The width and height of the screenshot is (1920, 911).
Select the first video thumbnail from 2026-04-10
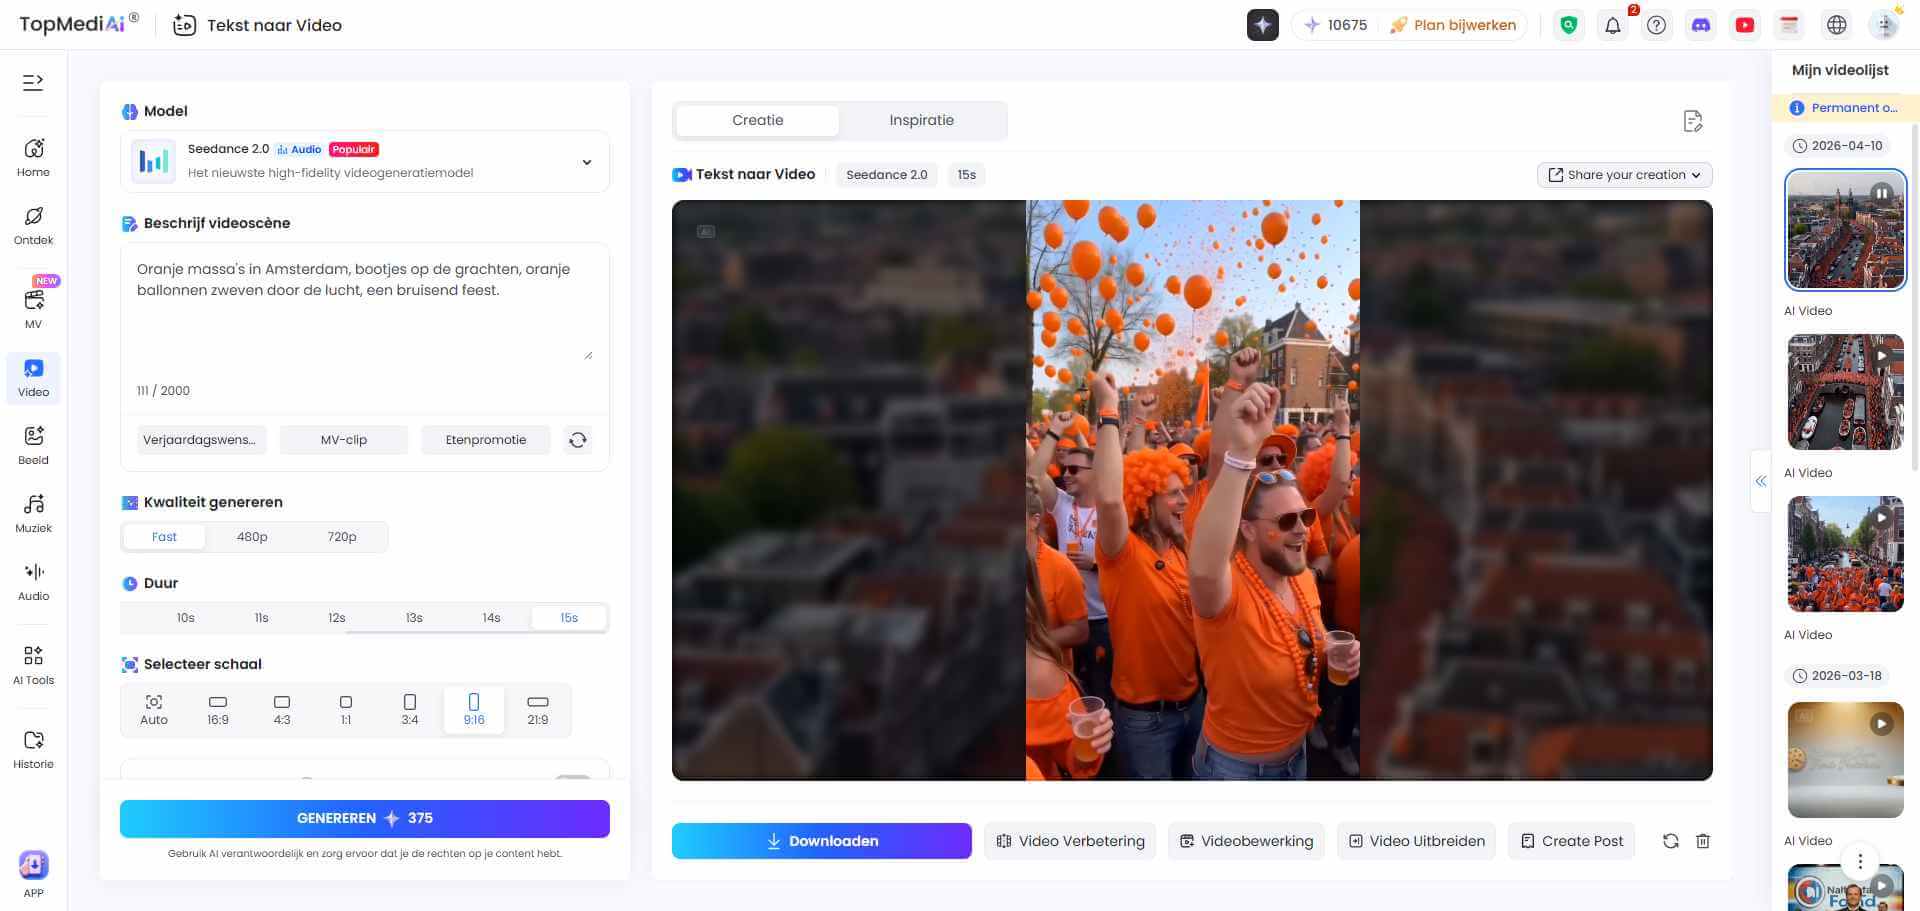pos(1845,229)
